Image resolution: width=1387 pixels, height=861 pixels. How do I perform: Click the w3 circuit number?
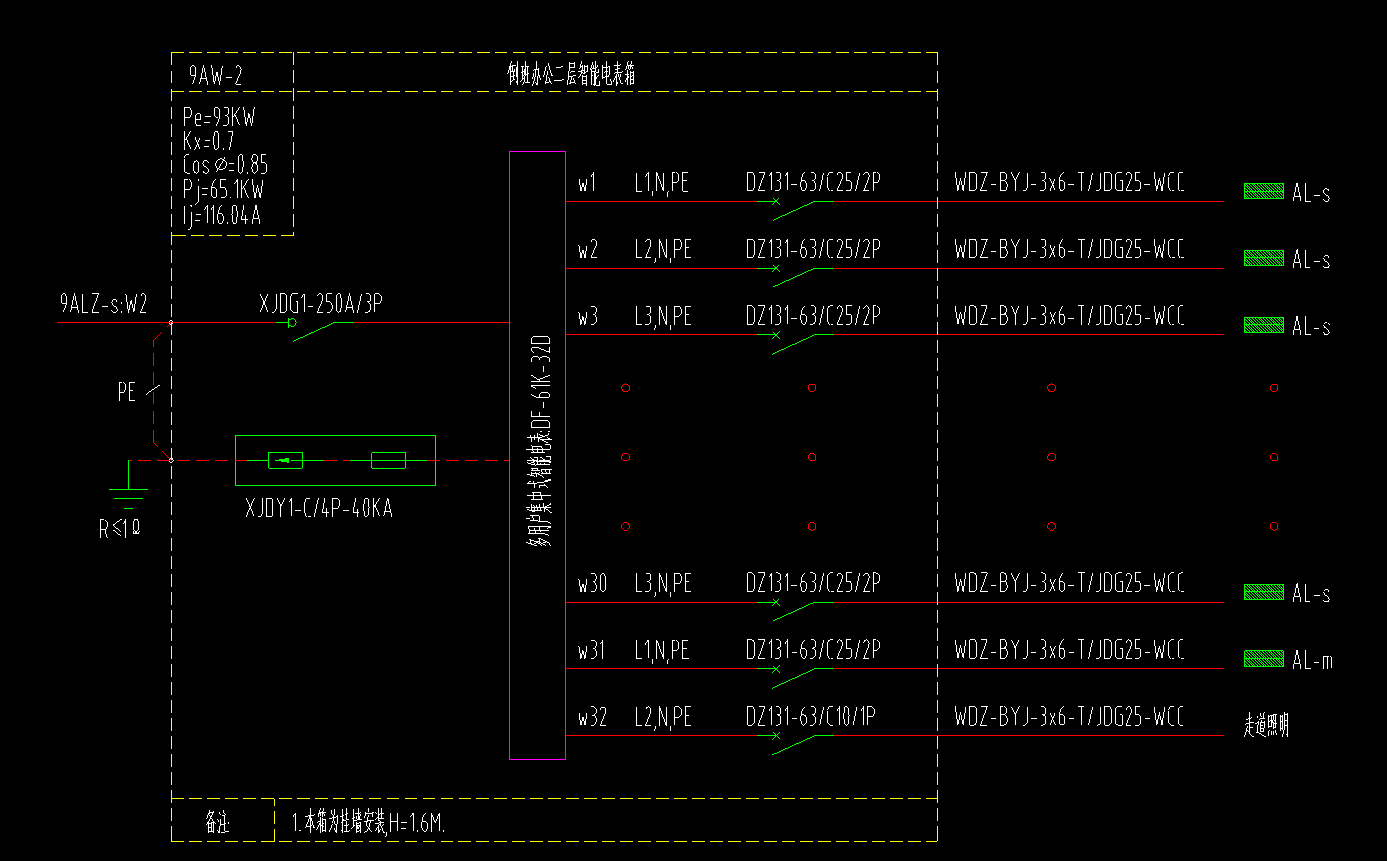[588, 317]
